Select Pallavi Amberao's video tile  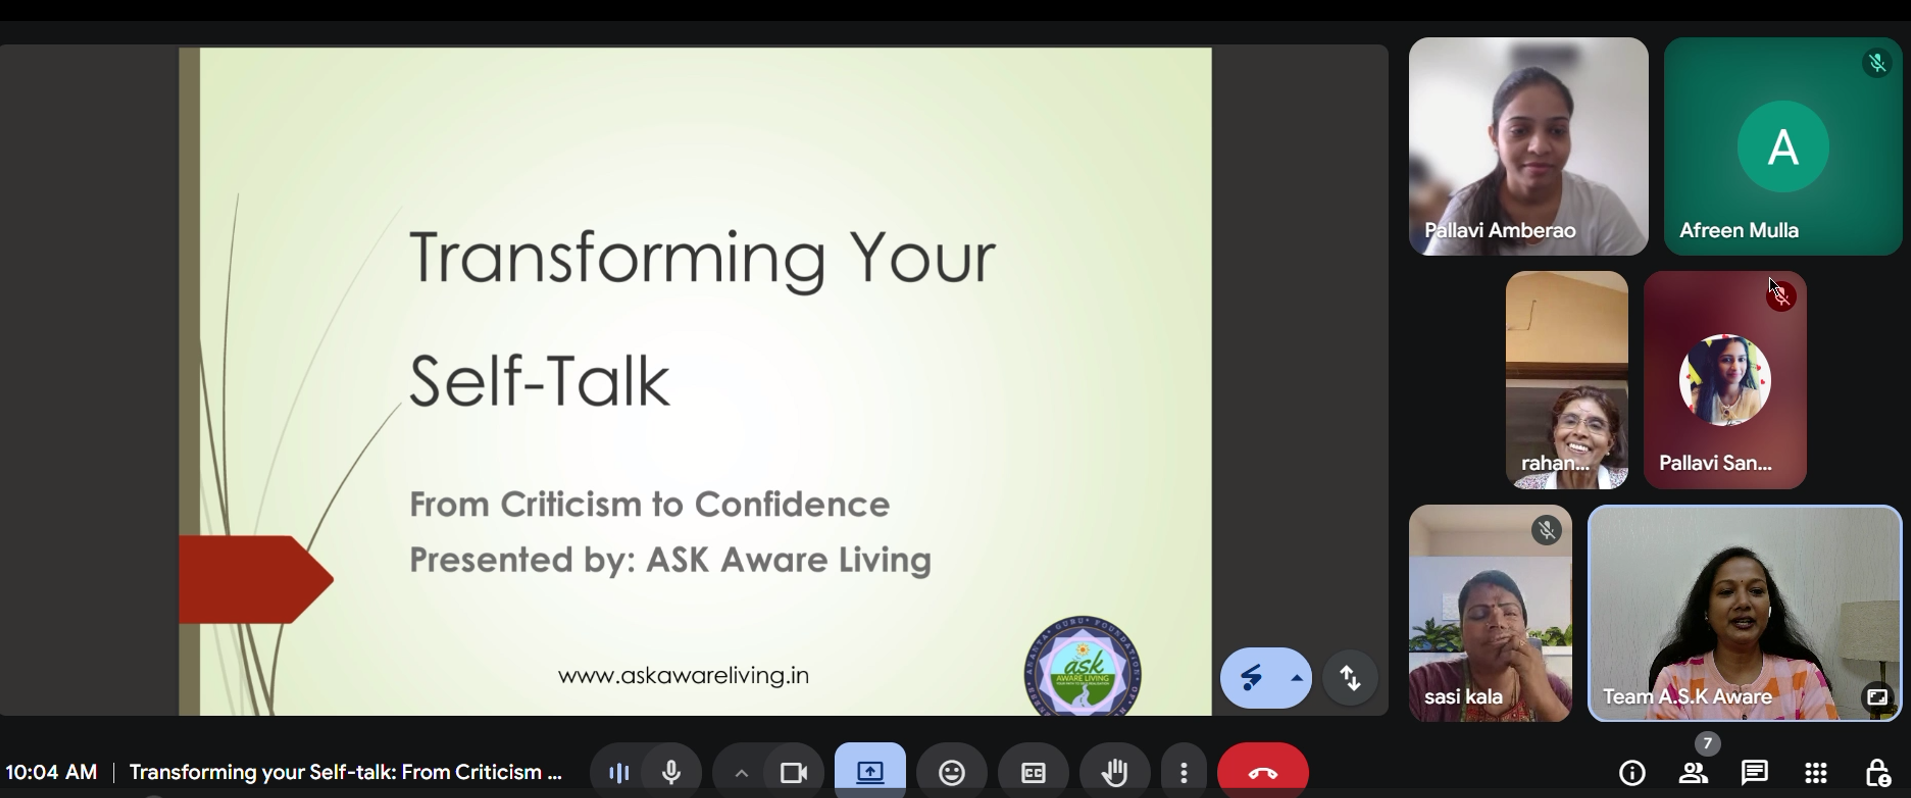pyautogui.click(x=1528, y=146)
